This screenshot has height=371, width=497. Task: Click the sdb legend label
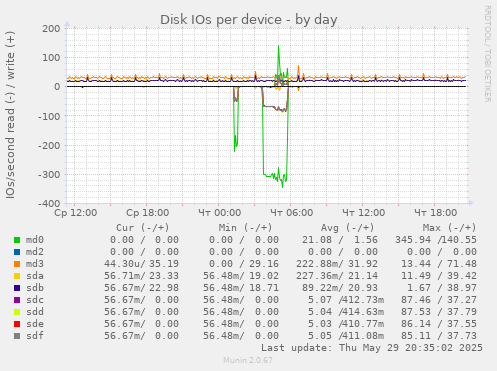35,288
